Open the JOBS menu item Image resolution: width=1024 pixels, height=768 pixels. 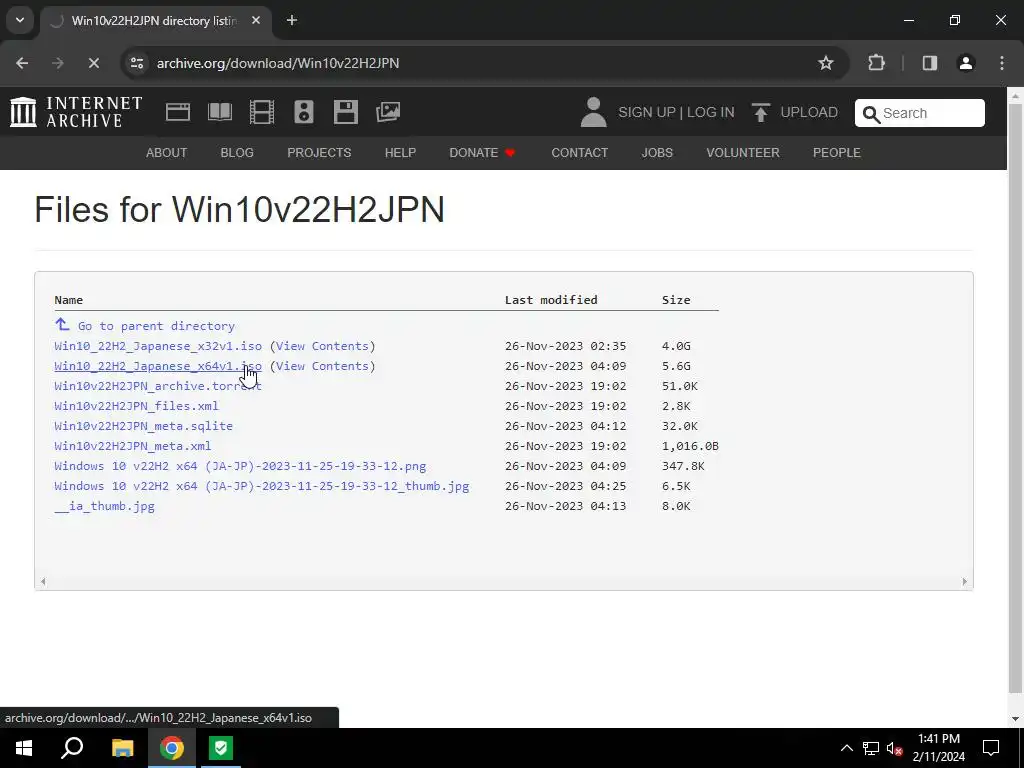point(657,153)
